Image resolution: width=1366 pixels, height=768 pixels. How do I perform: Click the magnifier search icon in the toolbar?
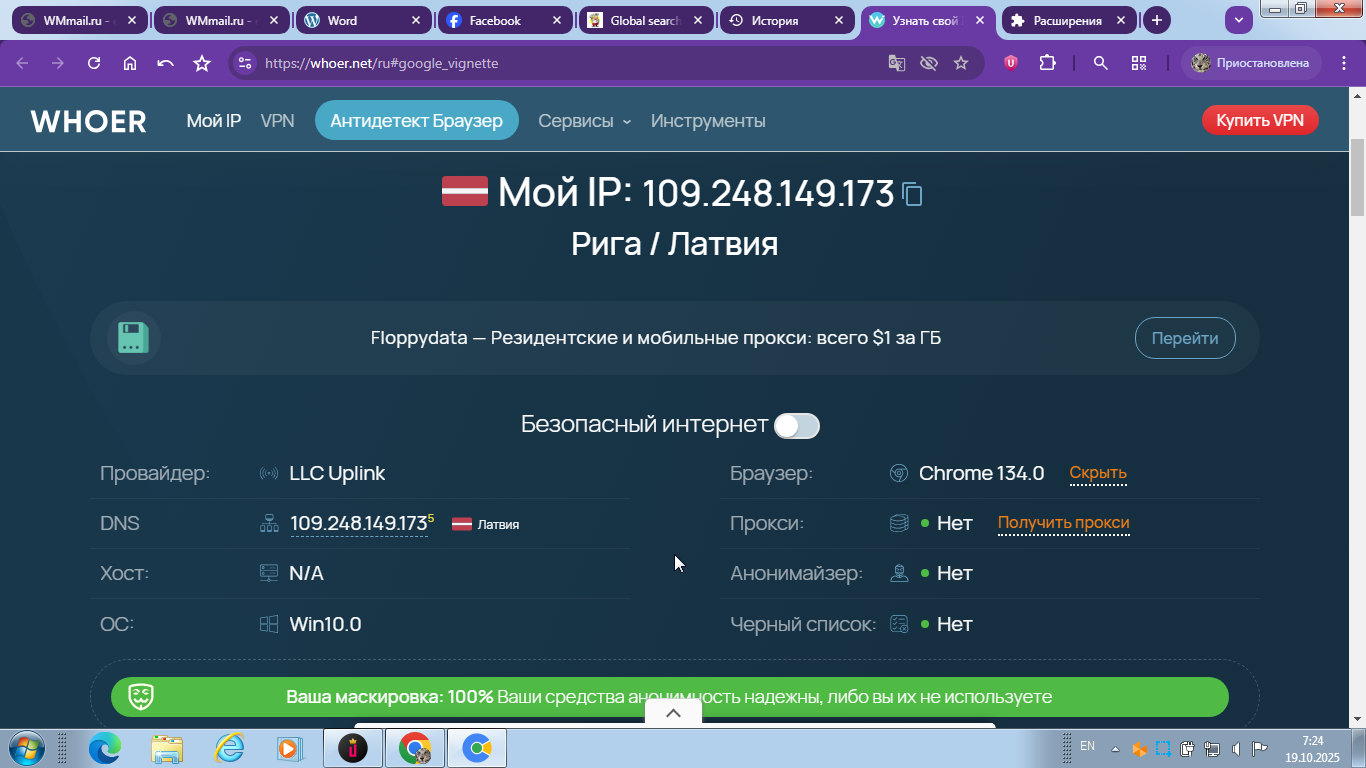(1101, 63)
